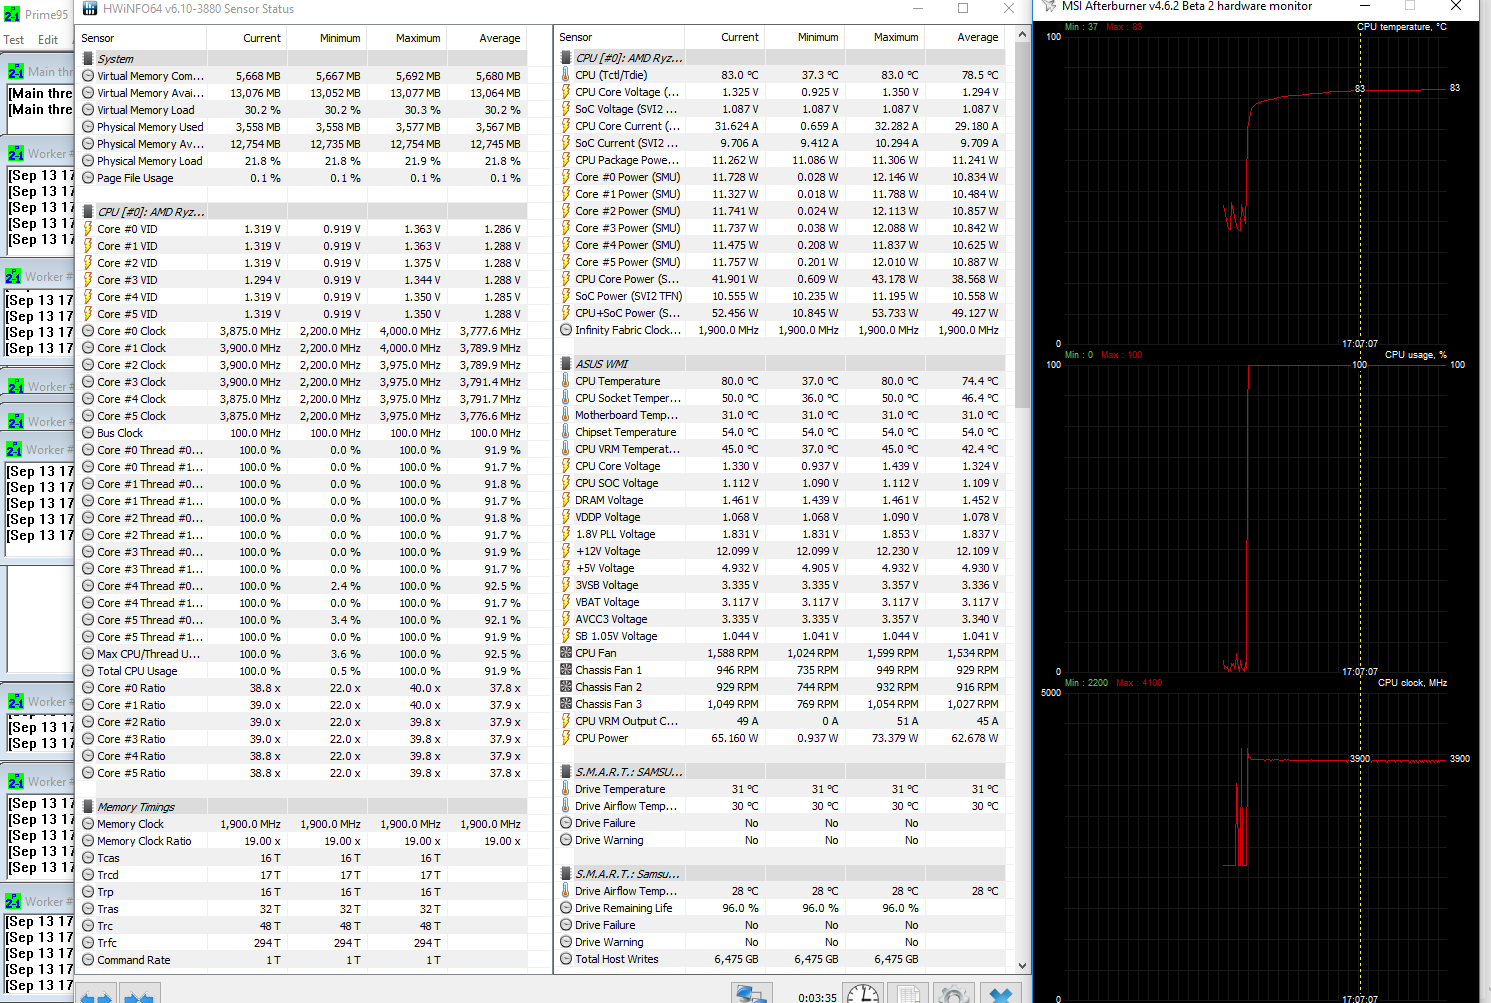Click the fan icon beside Chassis Fan 2
The height and width of the screenshot is (1003, 1491).
point(566,687)
